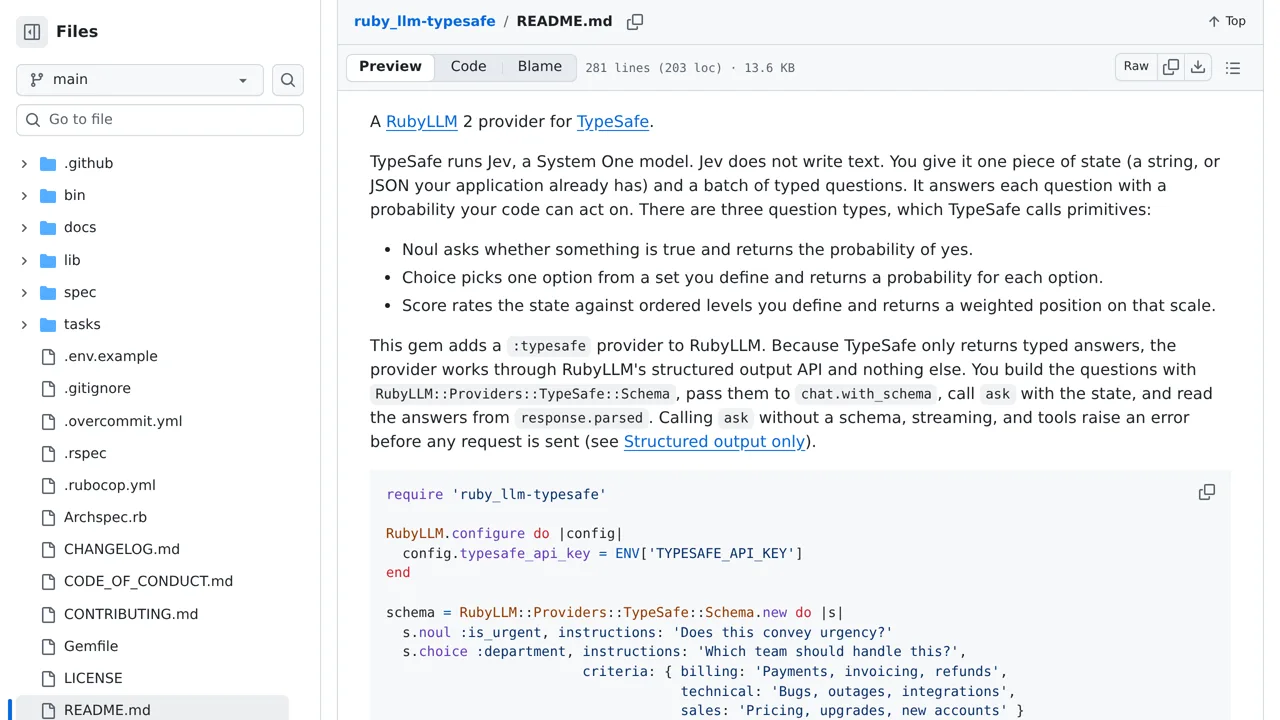Switch to the Blame tab
Viewport: 1280px width, 720px height.
(540, 67)
